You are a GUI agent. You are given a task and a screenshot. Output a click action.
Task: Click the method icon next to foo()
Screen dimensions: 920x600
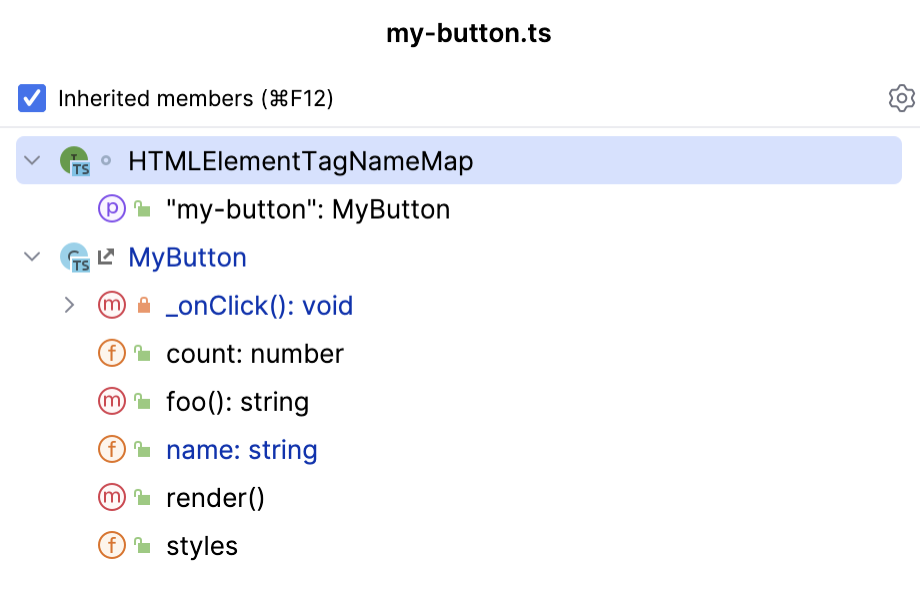(111, 401)
